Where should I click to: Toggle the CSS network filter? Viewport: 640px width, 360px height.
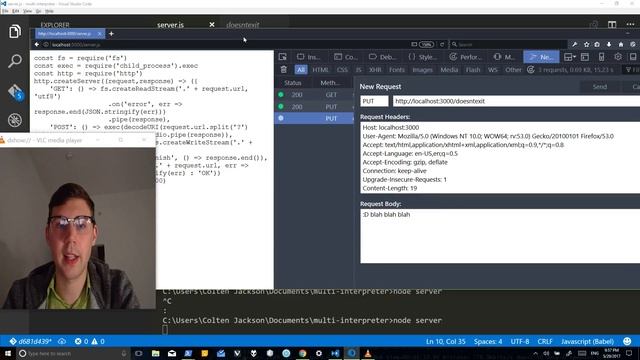(x=342, y=70)
